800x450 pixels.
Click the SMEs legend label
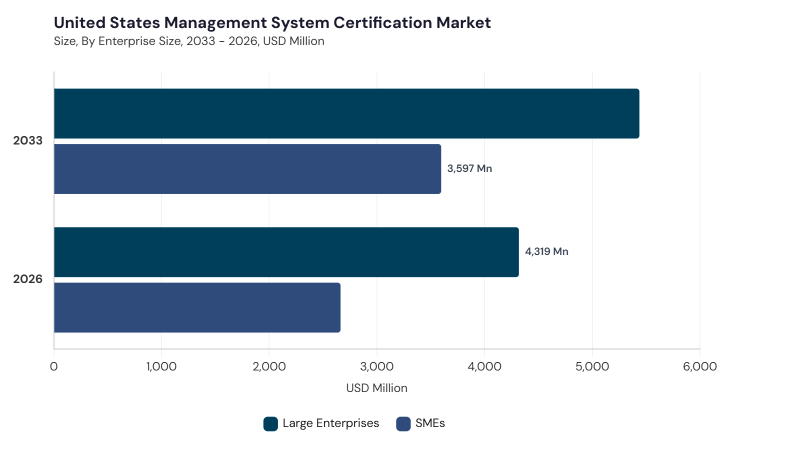click(430, 423)
